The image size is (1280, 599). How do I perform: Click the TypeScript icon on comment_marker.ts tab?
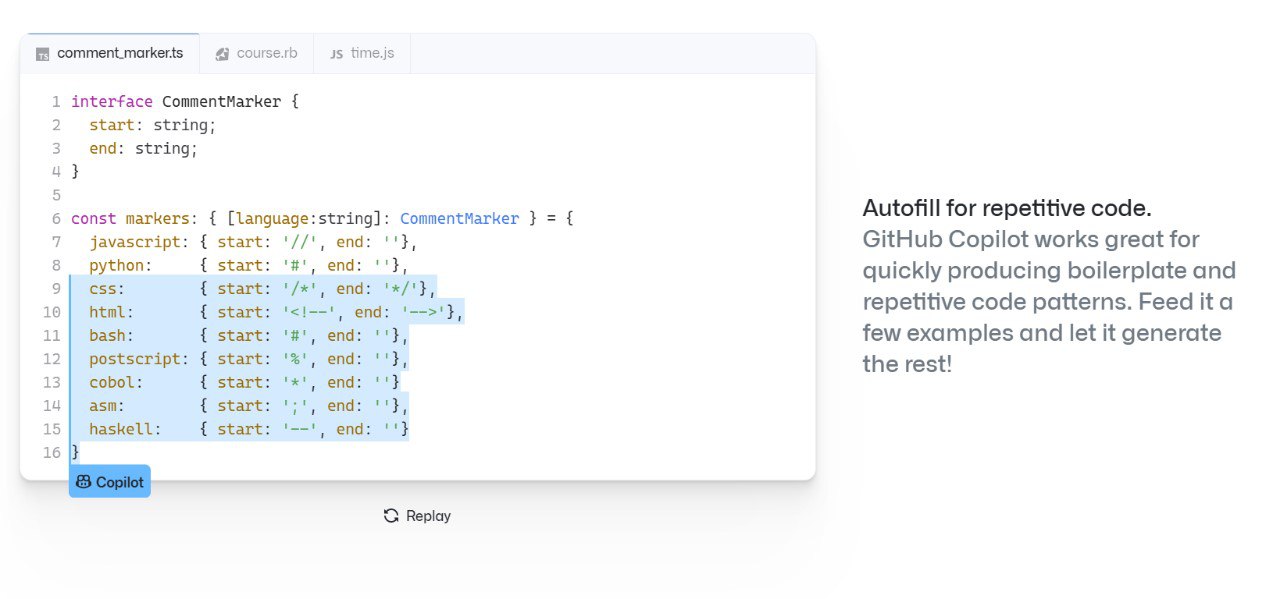point(42,54)
